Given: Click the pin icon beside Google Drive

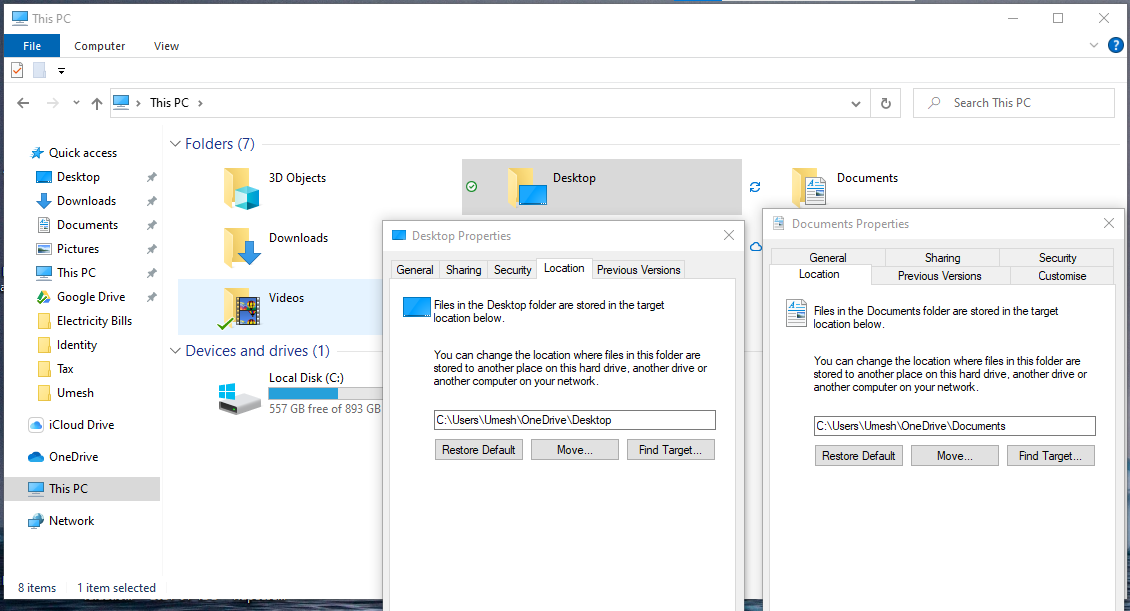Looking at the screenshot, I should tap(151, 297).
